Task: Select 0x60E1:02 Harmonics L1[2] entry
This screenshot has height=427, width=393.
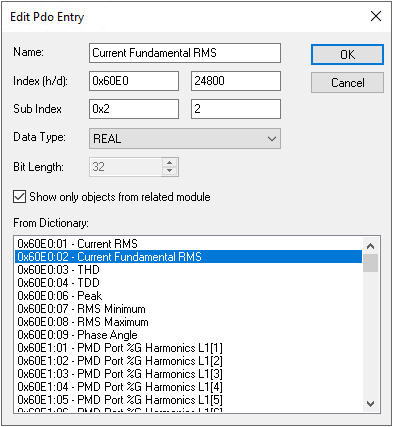Action: (x=188, y=361)
